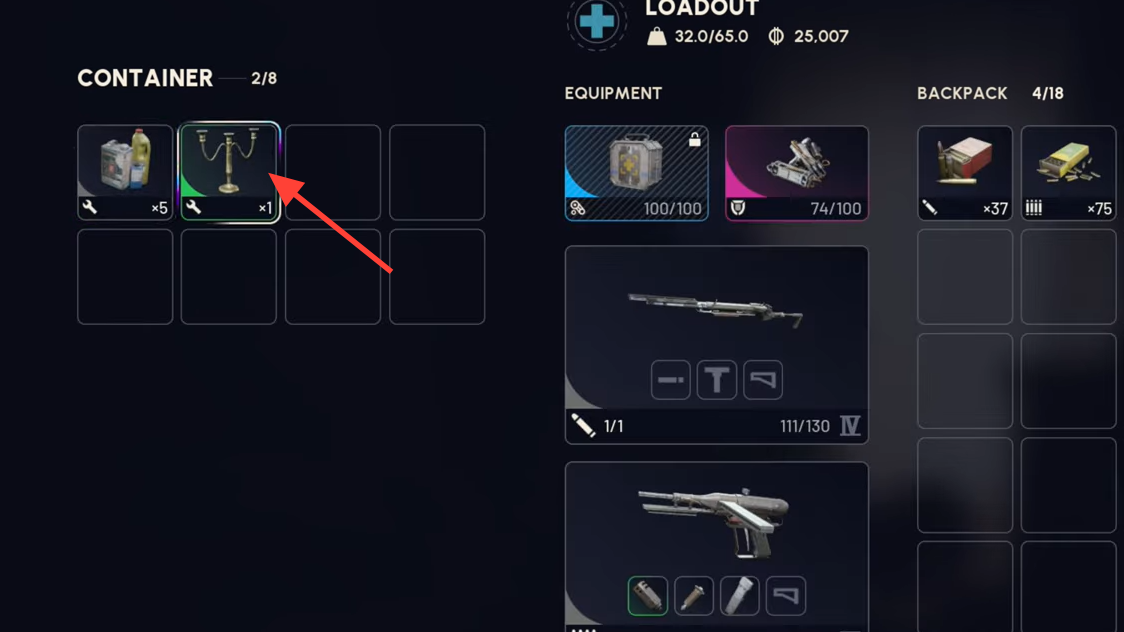Click the third empty container slot in top row

(333, 172)
